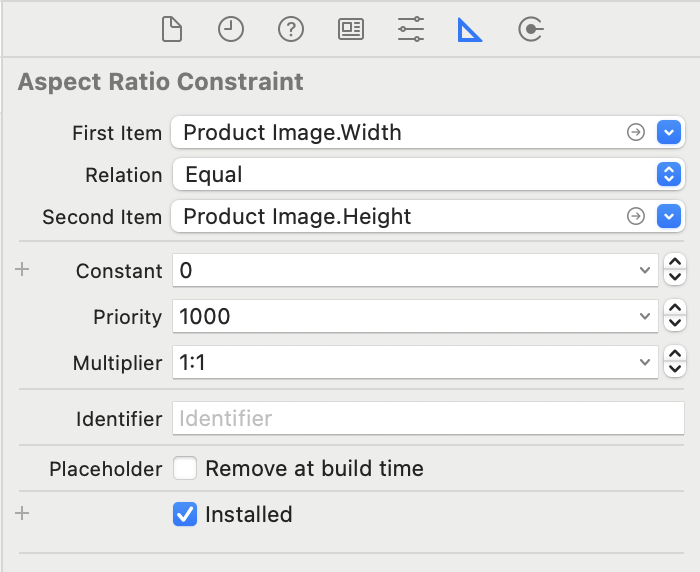Open the Attributes inspector tab
Viewport: 700px width, 572px height.
411,30
